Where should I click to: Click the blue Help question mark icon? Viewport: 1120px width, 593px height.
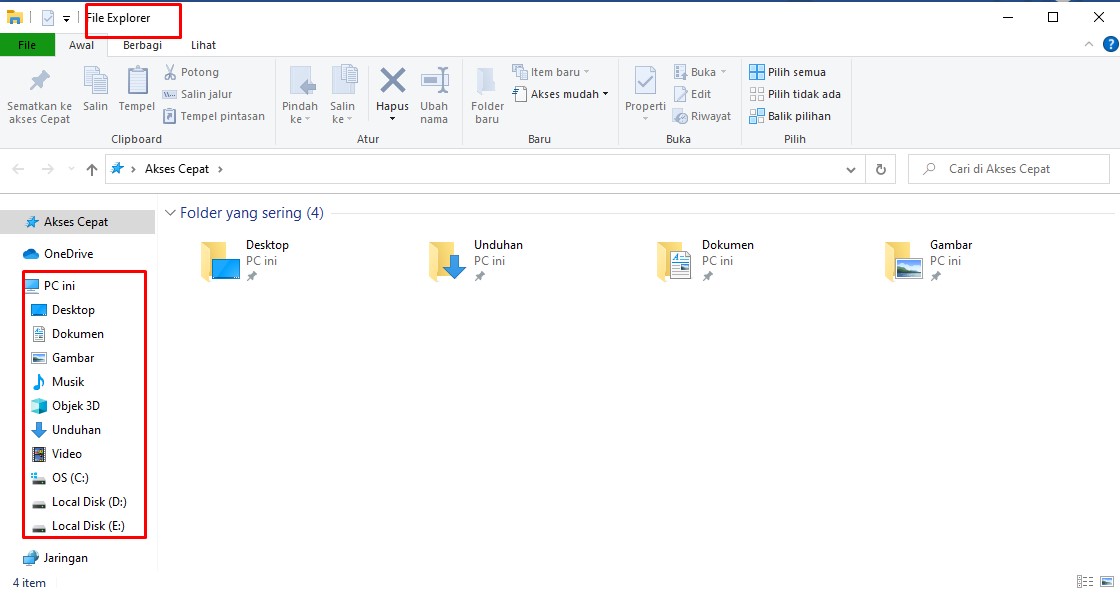coord(1111,44)
